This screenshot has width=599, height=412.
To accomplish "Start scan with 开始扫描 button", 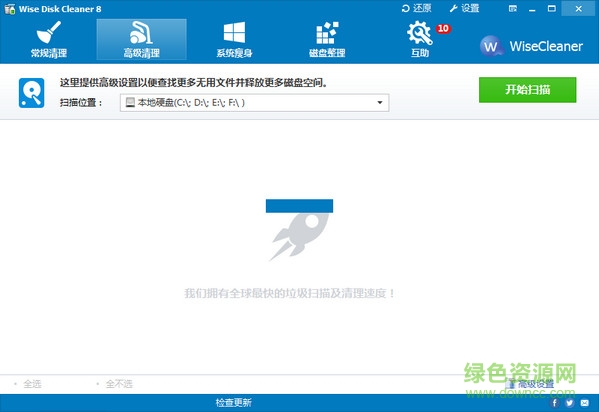I will pos(528,90).
